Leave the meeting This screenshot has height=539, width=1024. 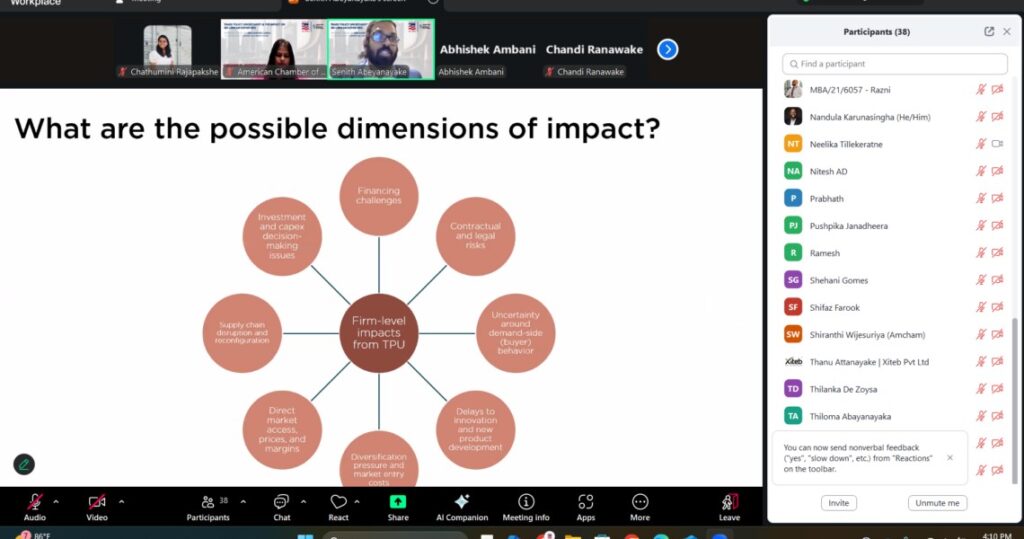729,507
